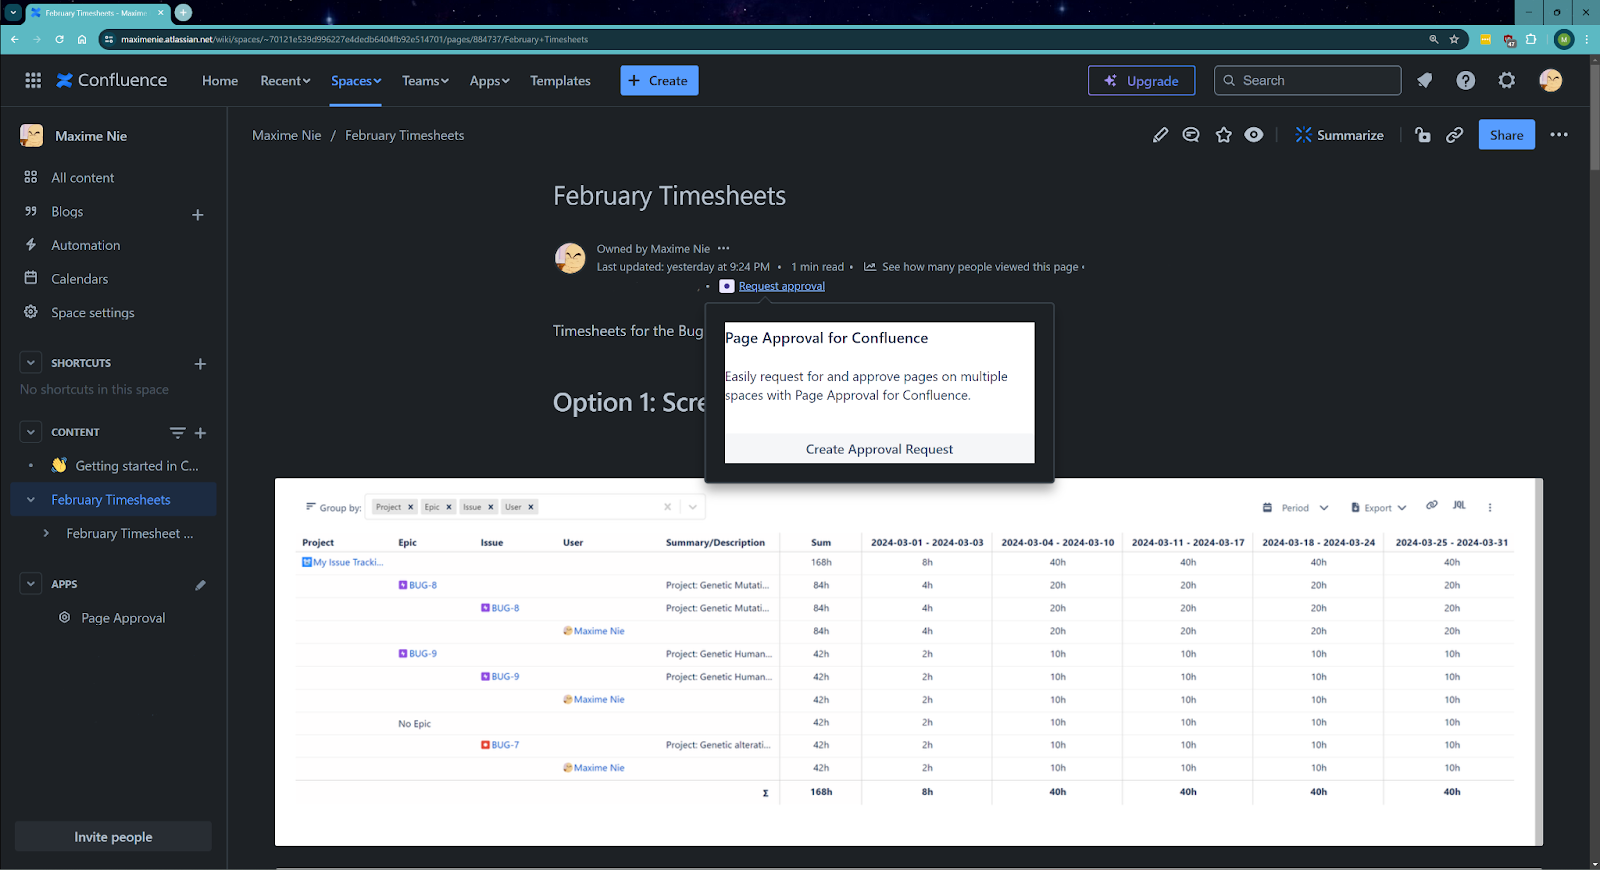Open the Recent dropdown menu
The height and width of the screenshot is (870, 1600).
pos(285,81)
